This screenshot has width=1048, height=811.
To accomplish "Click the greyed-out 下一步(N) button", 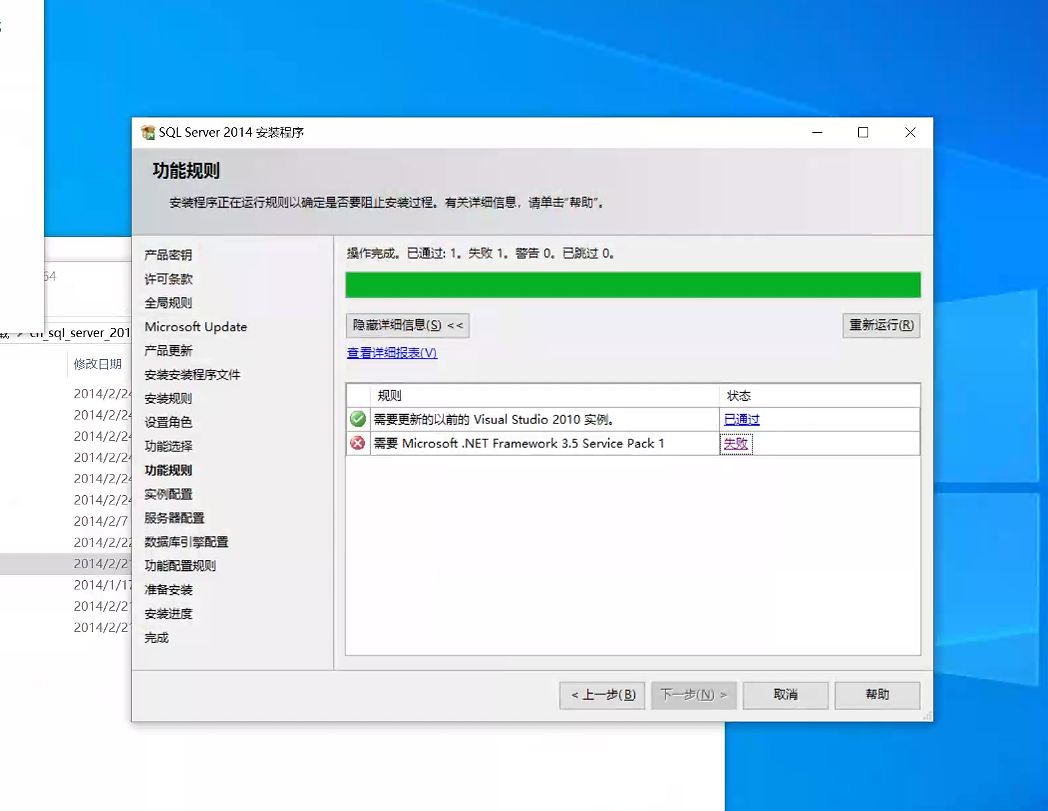I will (x=694, y=695).
